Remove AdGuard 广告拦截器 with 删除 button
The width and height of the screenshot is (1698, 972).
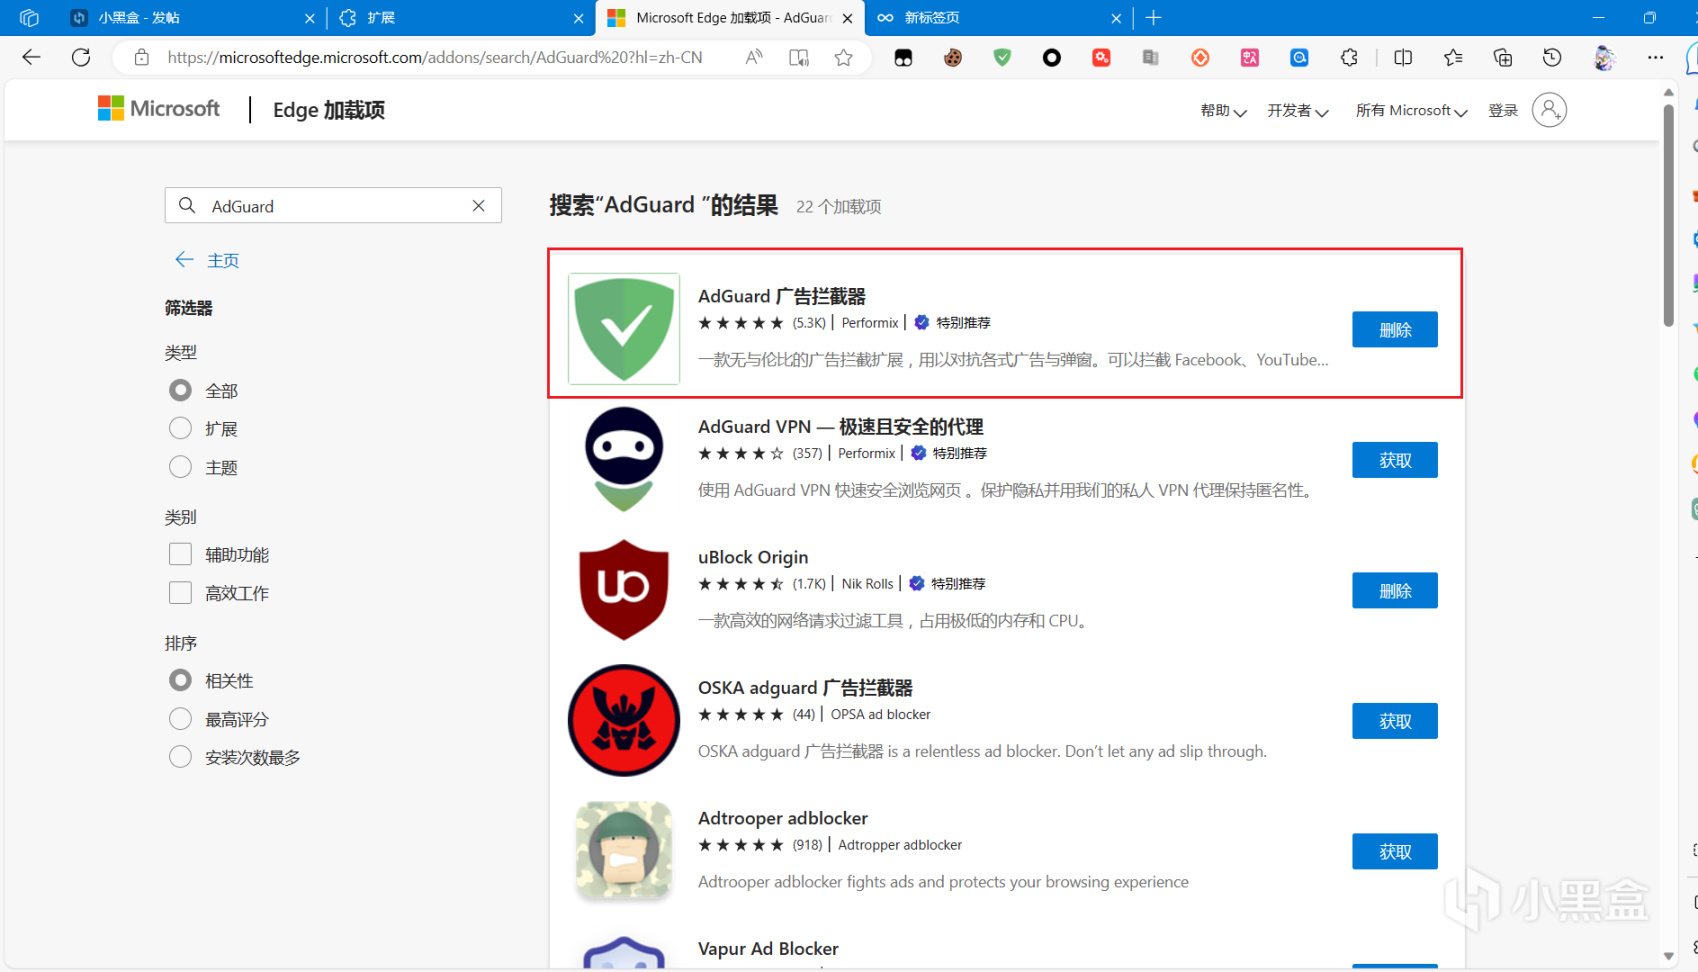[x=1395, y=329]
